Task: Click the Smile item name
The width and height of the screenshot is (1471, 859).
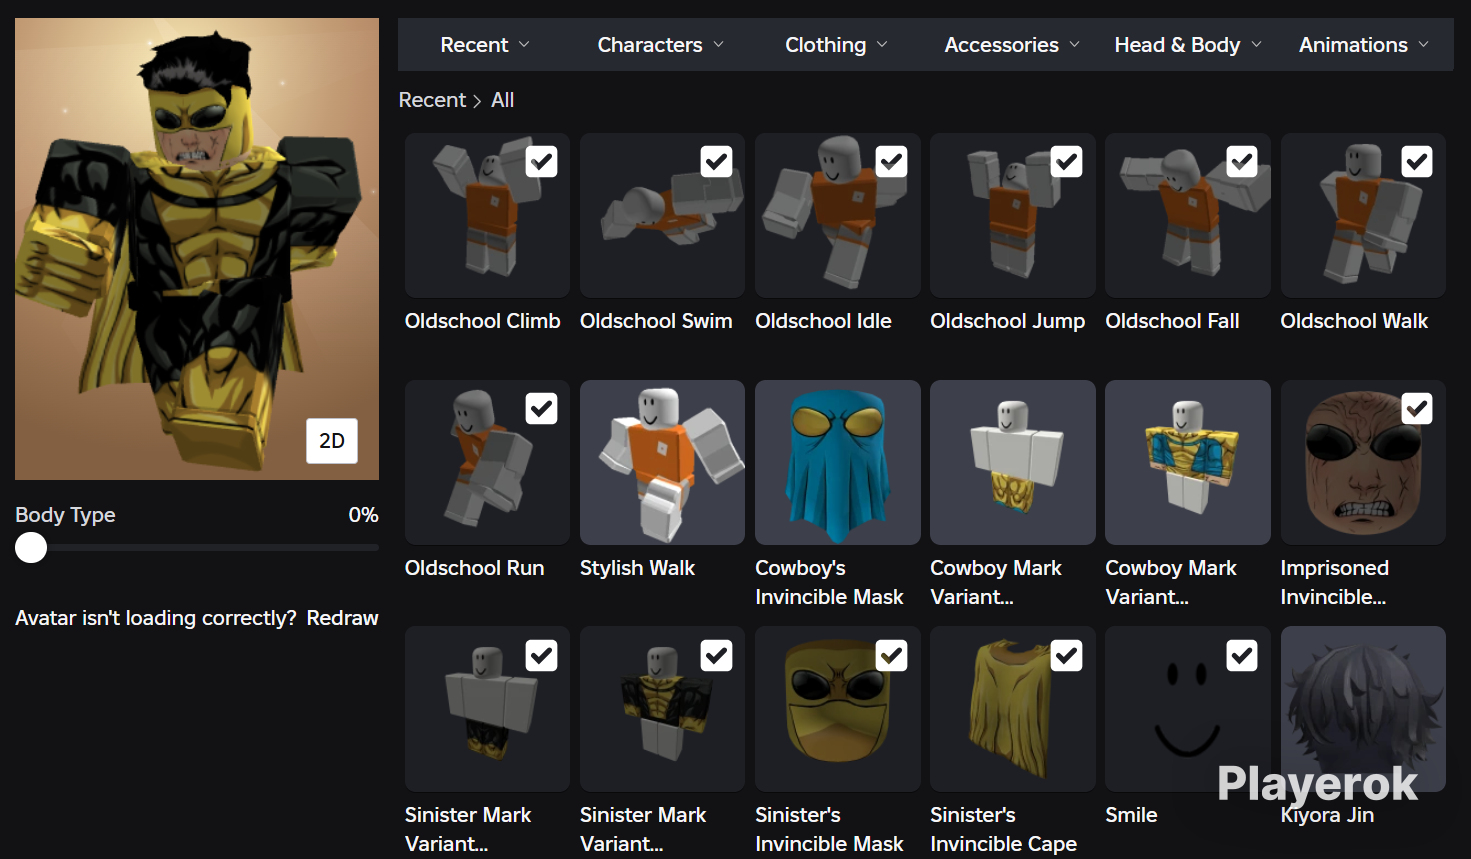Action: click(x=1131, y=815)
